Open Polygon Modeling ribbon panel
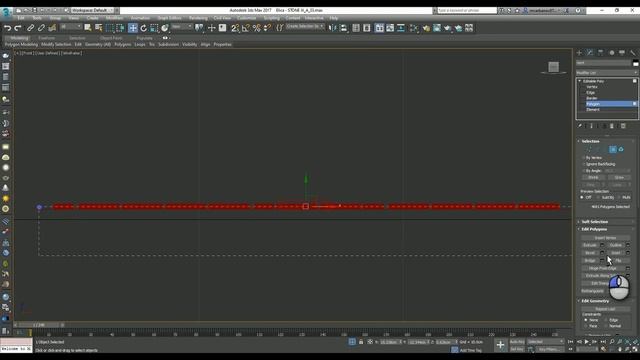The image size is (640, 360). pyautogui.click(x=21, y=44)
